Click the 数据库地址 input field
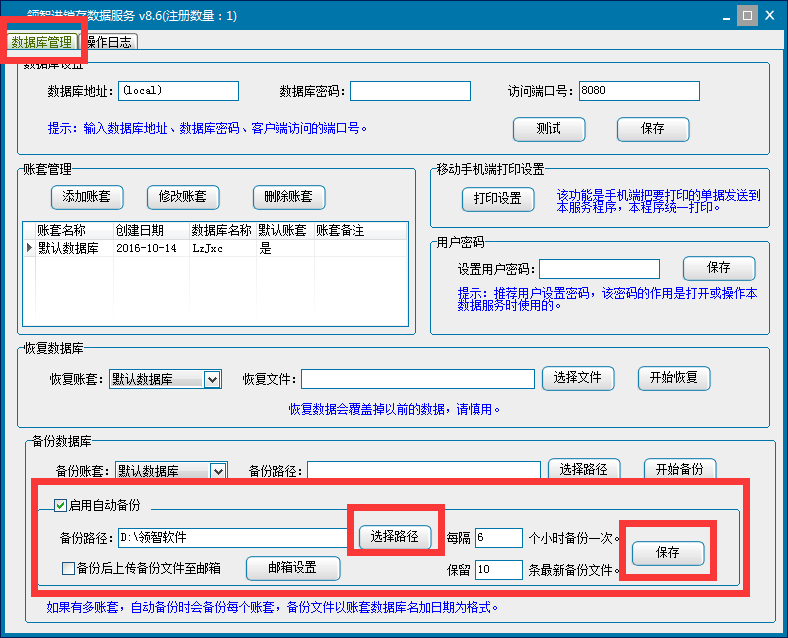This screenshot has width=788, height=638. pyautogui.click(x=178, y=91)
